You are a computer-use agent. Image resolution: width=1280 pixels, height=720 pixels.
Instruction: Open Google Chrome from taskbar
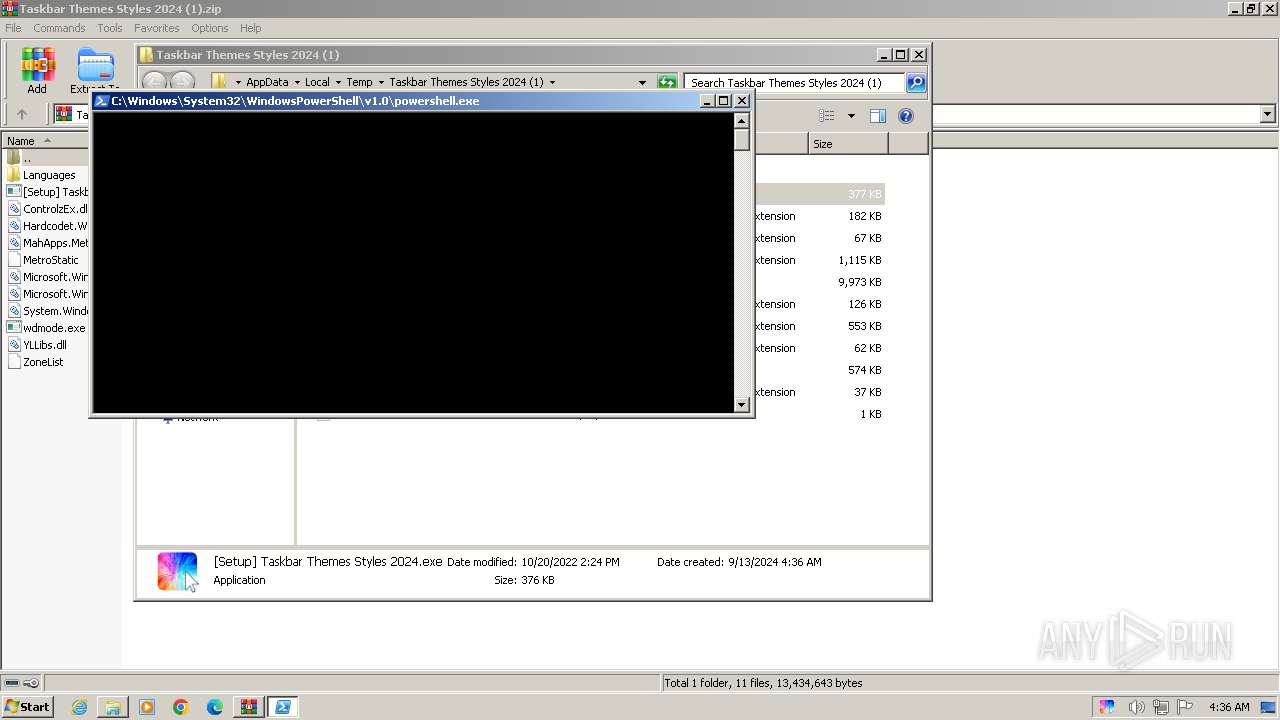(x=181, y=707)
